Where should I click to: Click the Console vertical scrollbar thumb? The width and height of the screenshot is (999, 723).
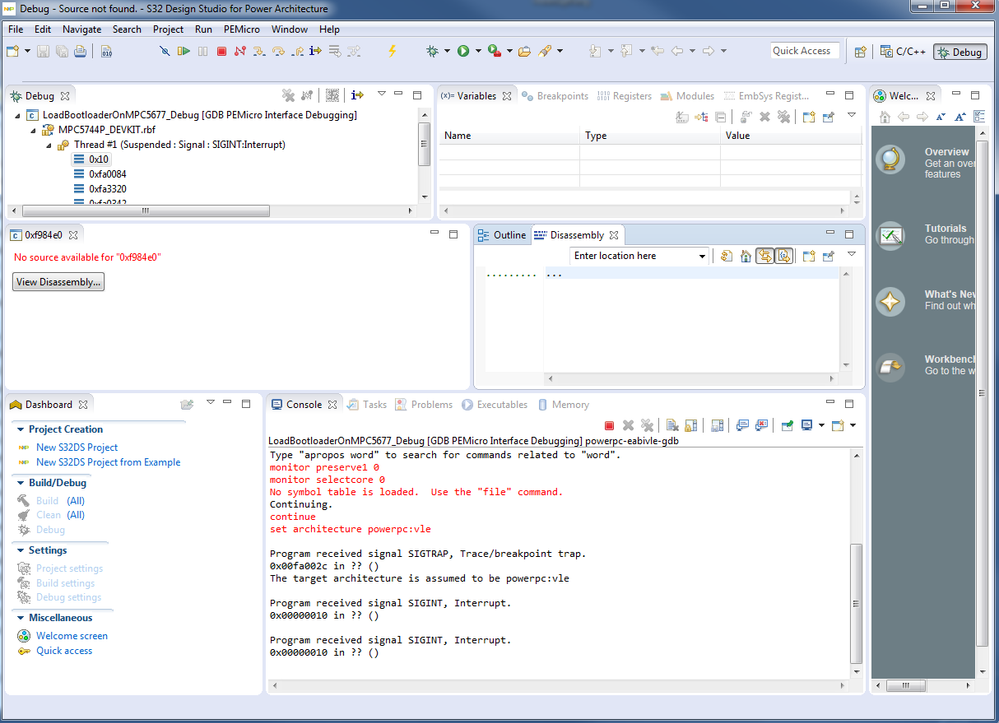coord(856,603)
